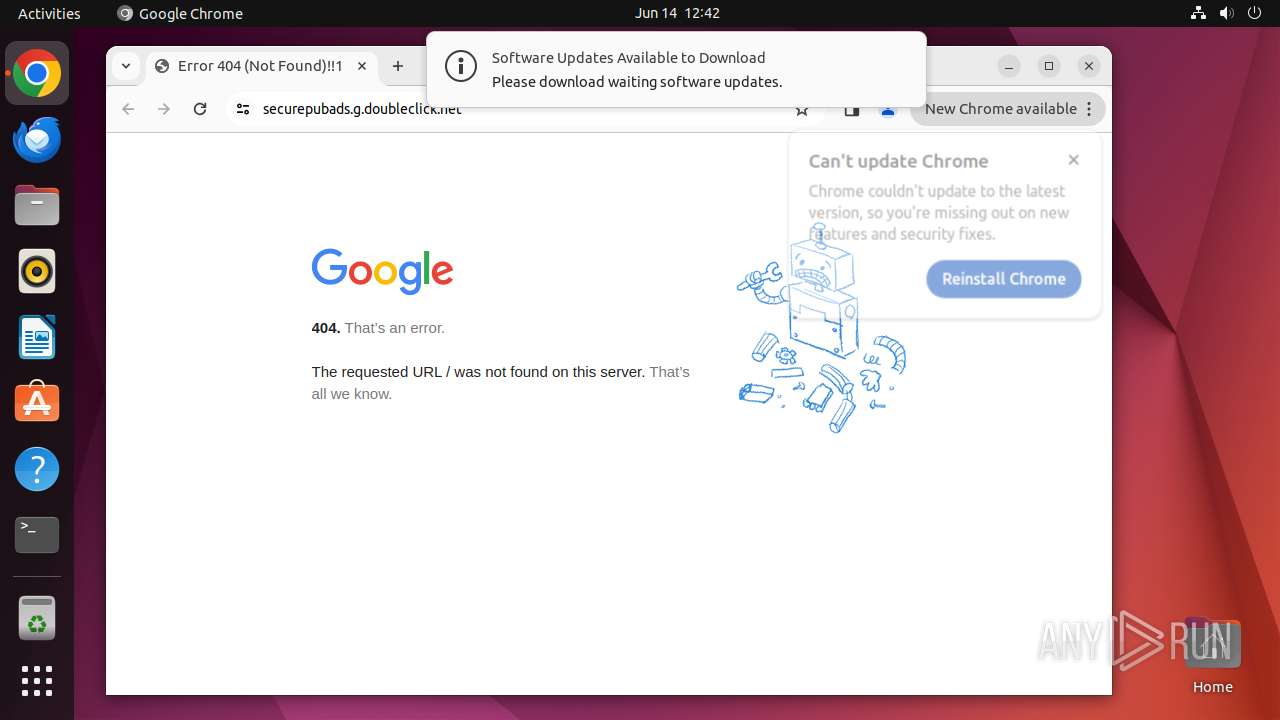The height and width of the screenshot is (720, 1280).
Task: Launch LibreOffice Writer from the dock
Action: 37,338
